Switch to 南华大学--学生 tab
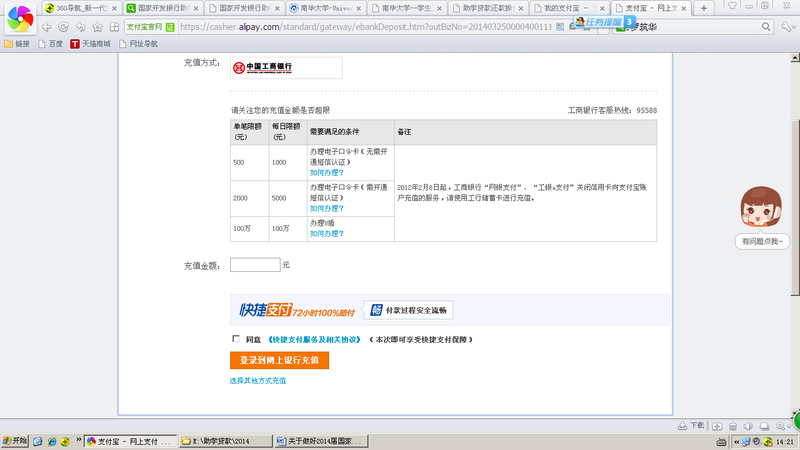The image size is (800, 450). pyautogui.click(x=407, y=8)
